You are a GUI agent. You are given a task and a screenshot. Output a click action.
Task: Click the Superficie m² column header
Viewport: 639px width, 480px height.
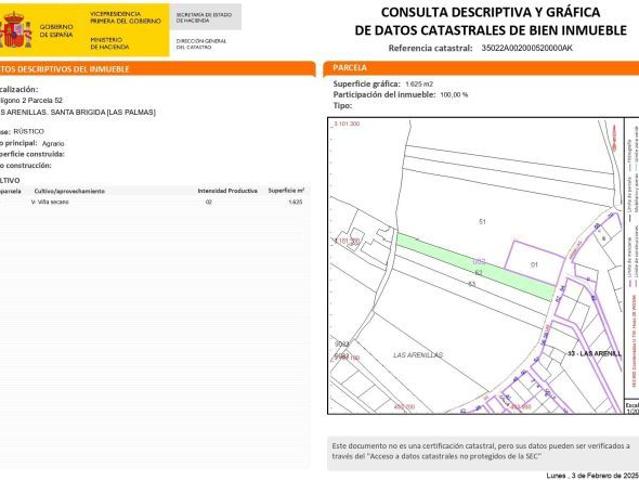coord(285,189)
